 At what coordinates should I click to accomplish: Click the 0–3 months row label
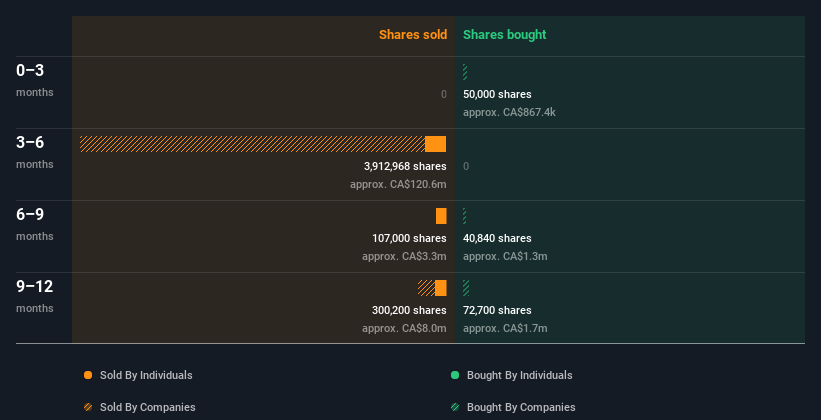click(35, 80)
